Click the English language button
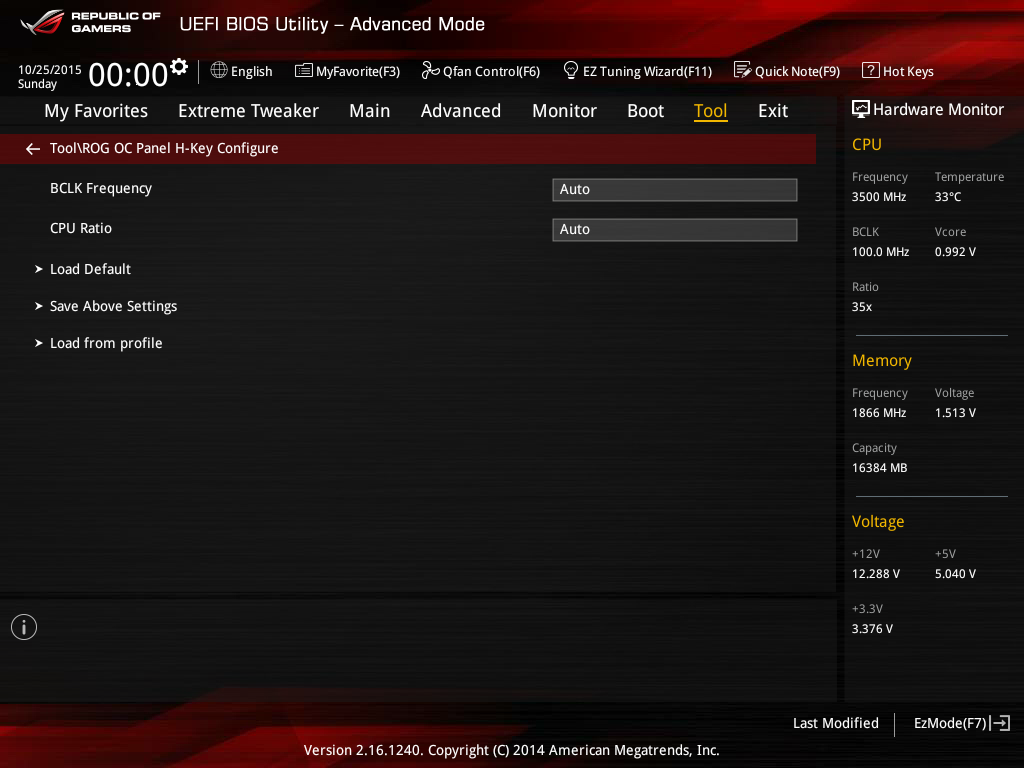Viewport: 1024px width, 768px height. pos(242,71)
